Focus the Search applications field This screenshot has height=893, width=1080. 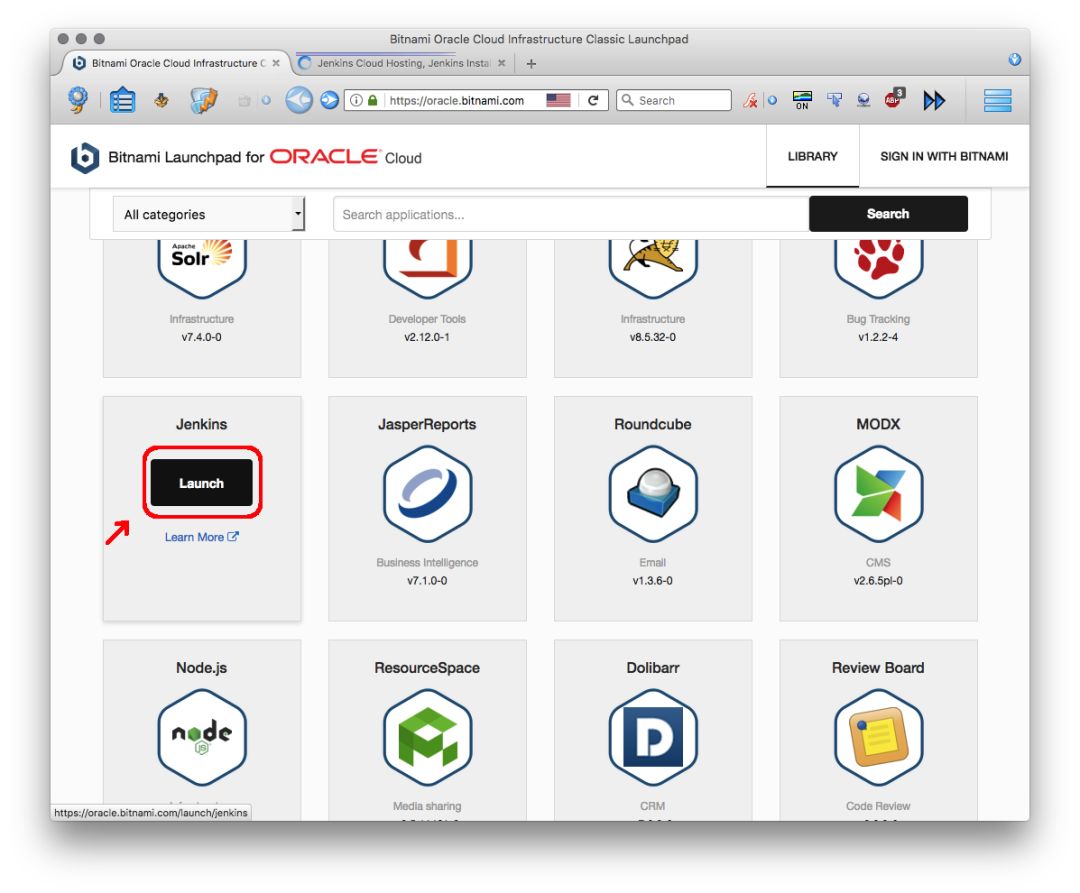[571, 214]
